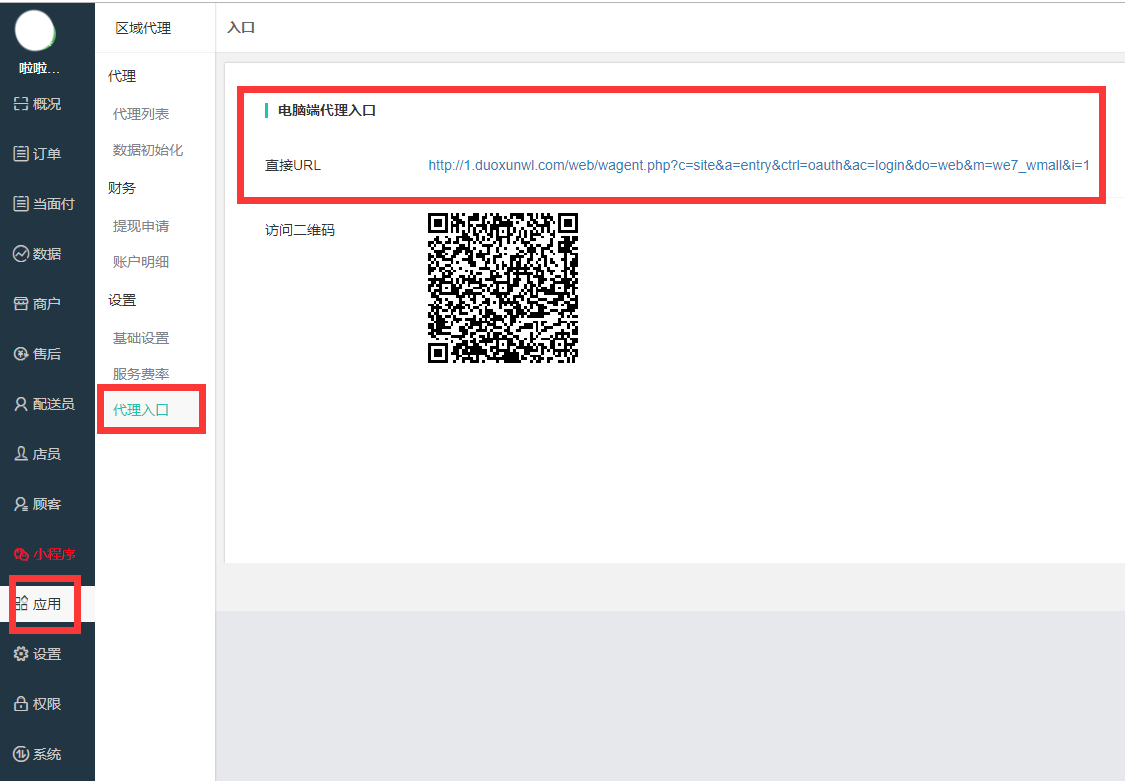Open 数据初始化 submenu item

point(148,150)
